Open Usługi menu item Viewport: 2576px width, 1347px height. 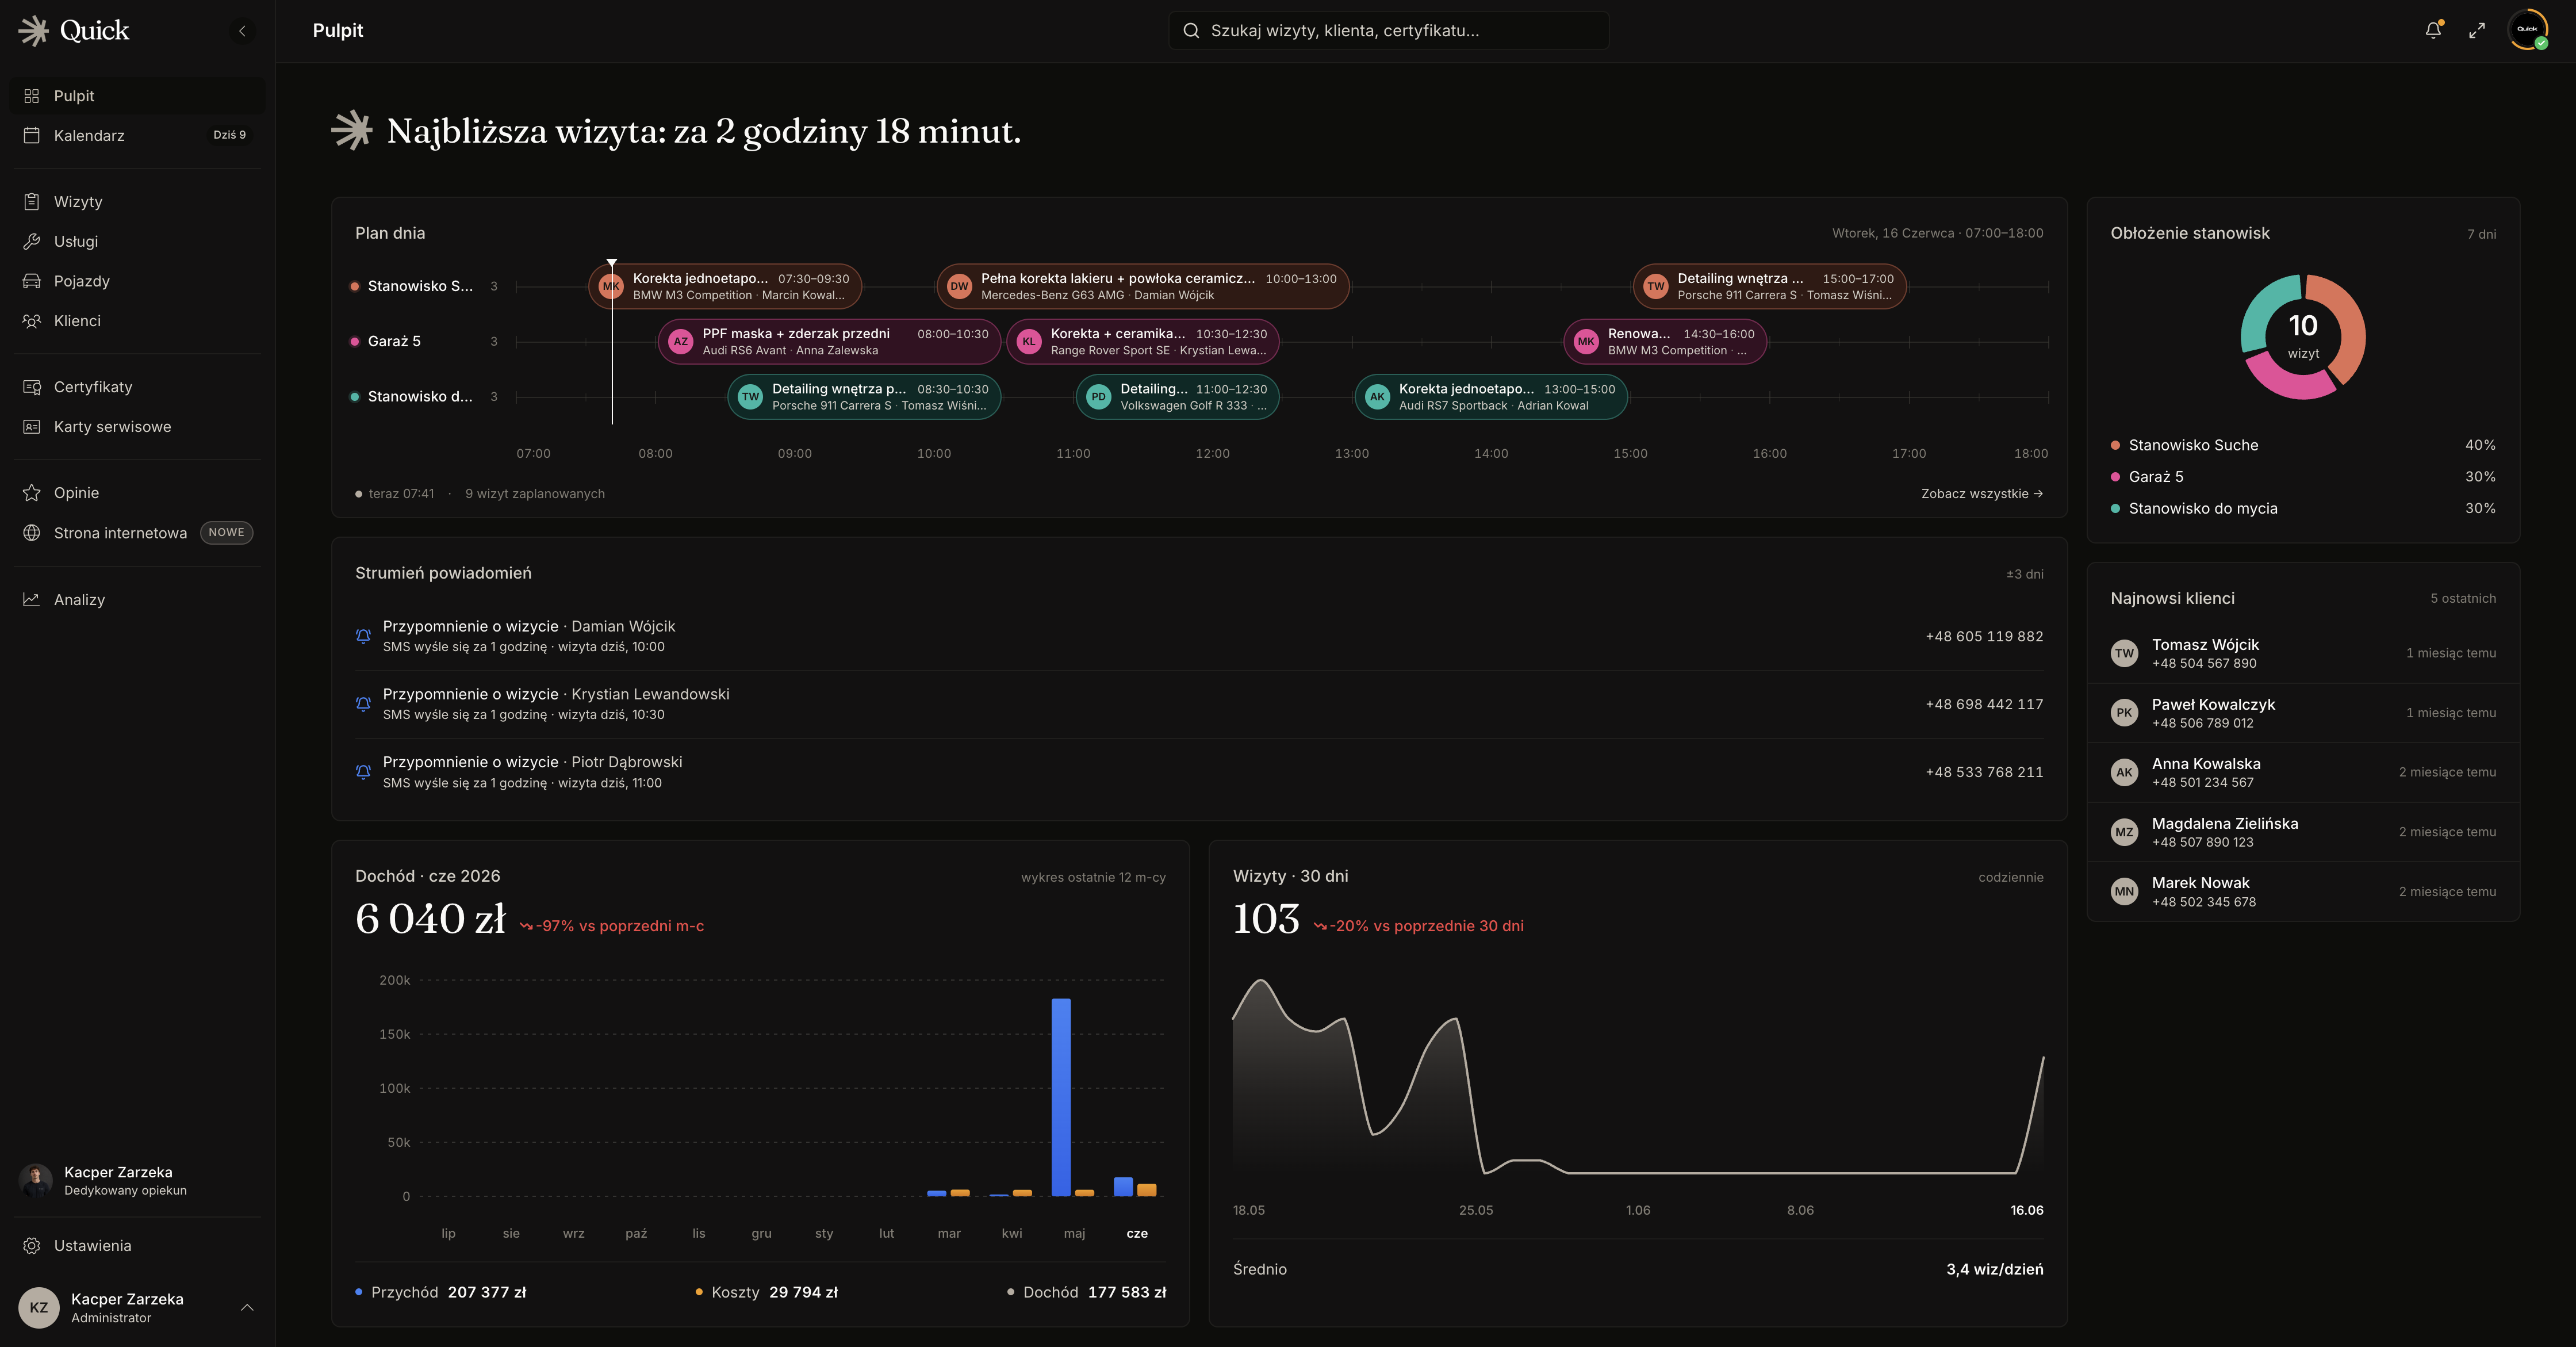click(x=137, y=241)
